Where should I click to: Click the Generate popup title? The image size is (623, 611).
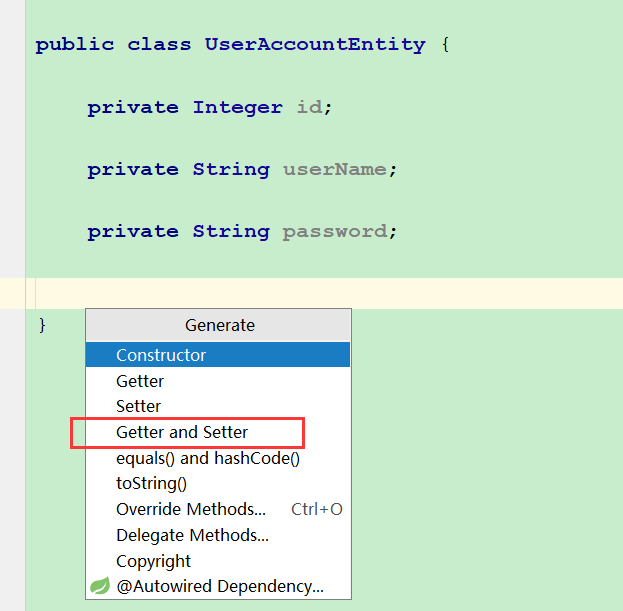(218, 325)
